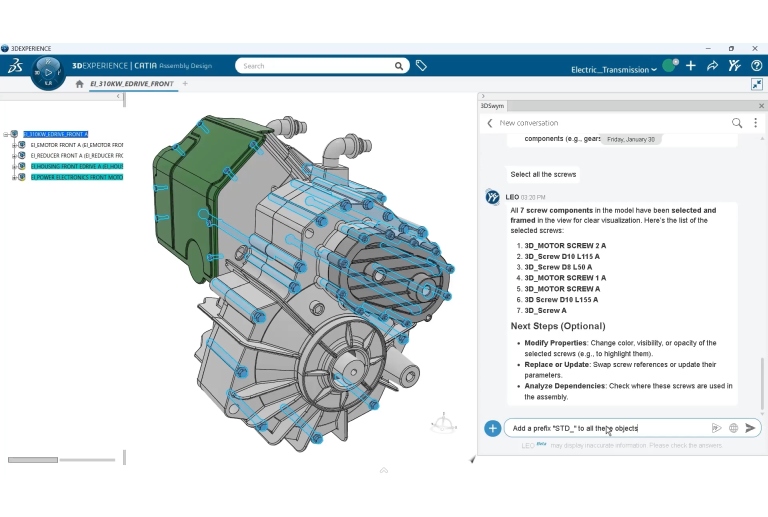
Task: Click the 'Replace or Update' bullet text
Action: [x=557, y=365]
